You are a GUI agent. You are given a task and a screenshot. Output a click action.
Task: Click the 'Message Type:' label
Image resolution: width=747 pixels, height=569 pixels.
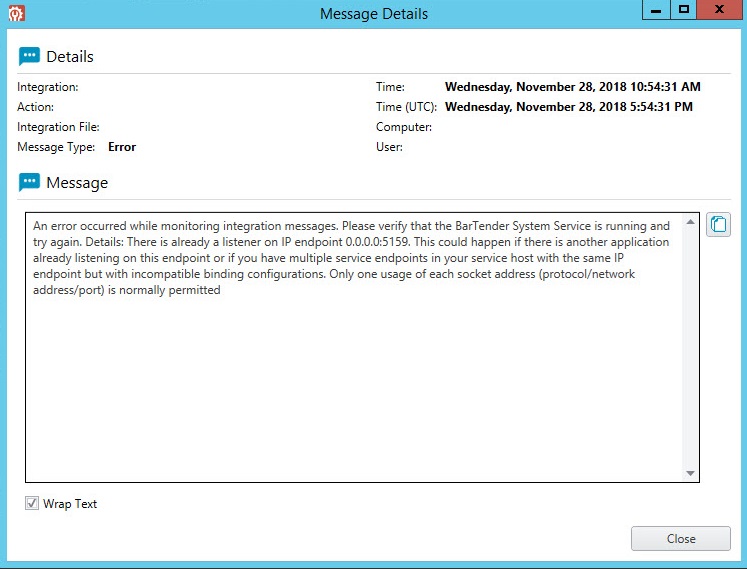tap(56, 147)
